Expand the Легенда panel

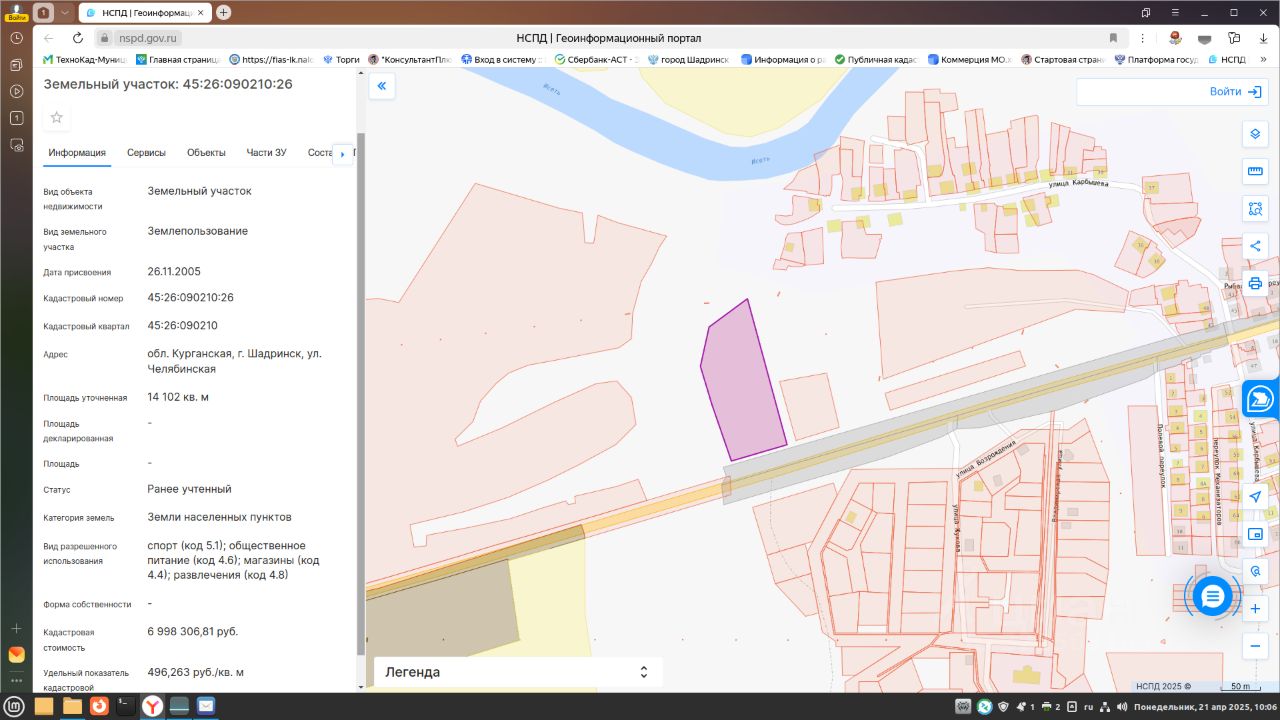644,672
